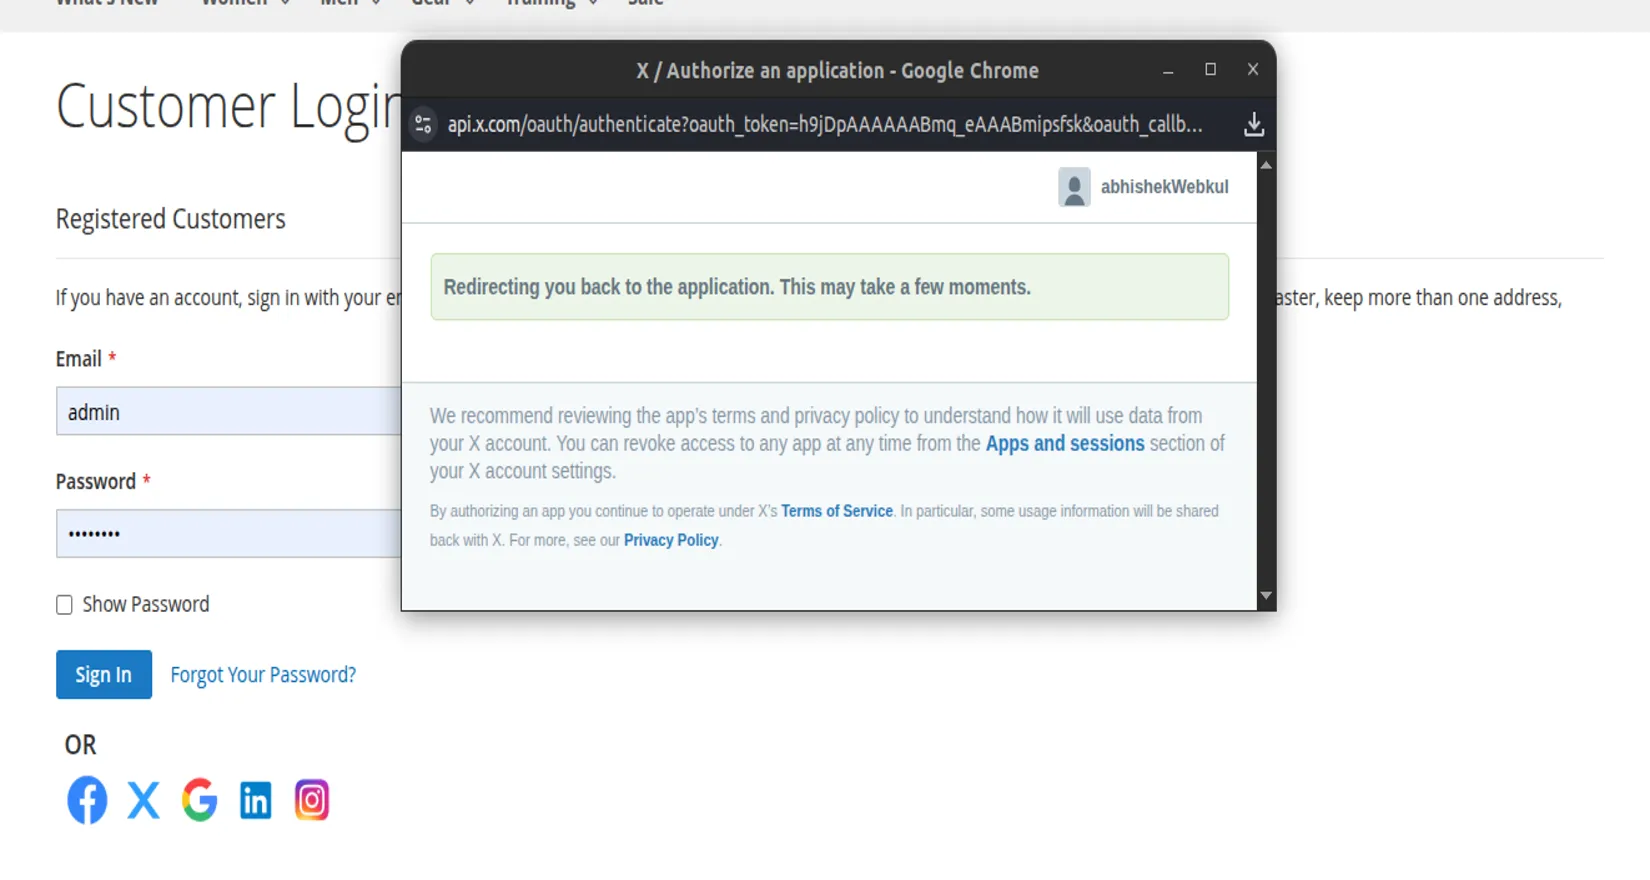The image size is (1650, 880).
Task: Sign in with the X icon
Action: click(143, 800)
